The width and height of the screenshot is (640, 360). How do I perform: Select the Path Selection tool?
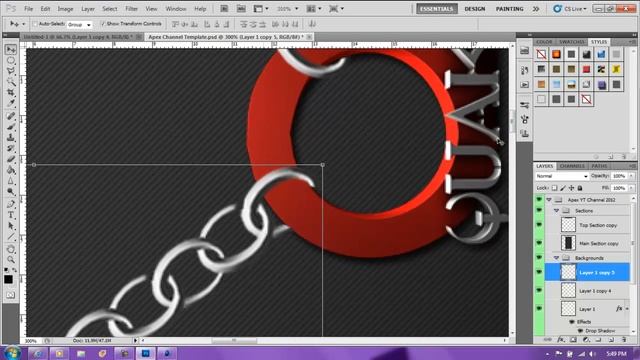point(11,226)
